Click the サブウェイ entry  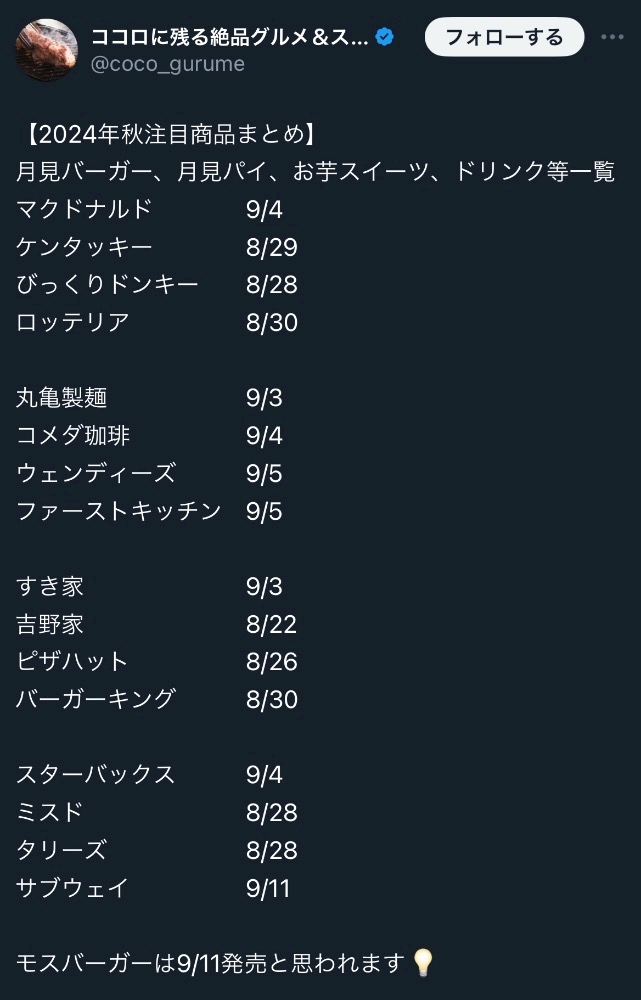[73, 887]
